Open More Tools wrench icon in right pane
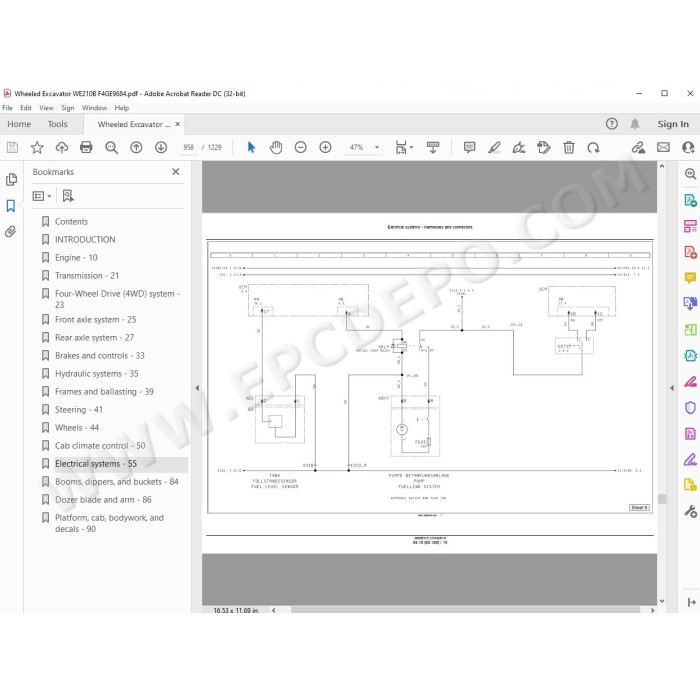The width and height of the screenshot is (700, 700). 690,511
